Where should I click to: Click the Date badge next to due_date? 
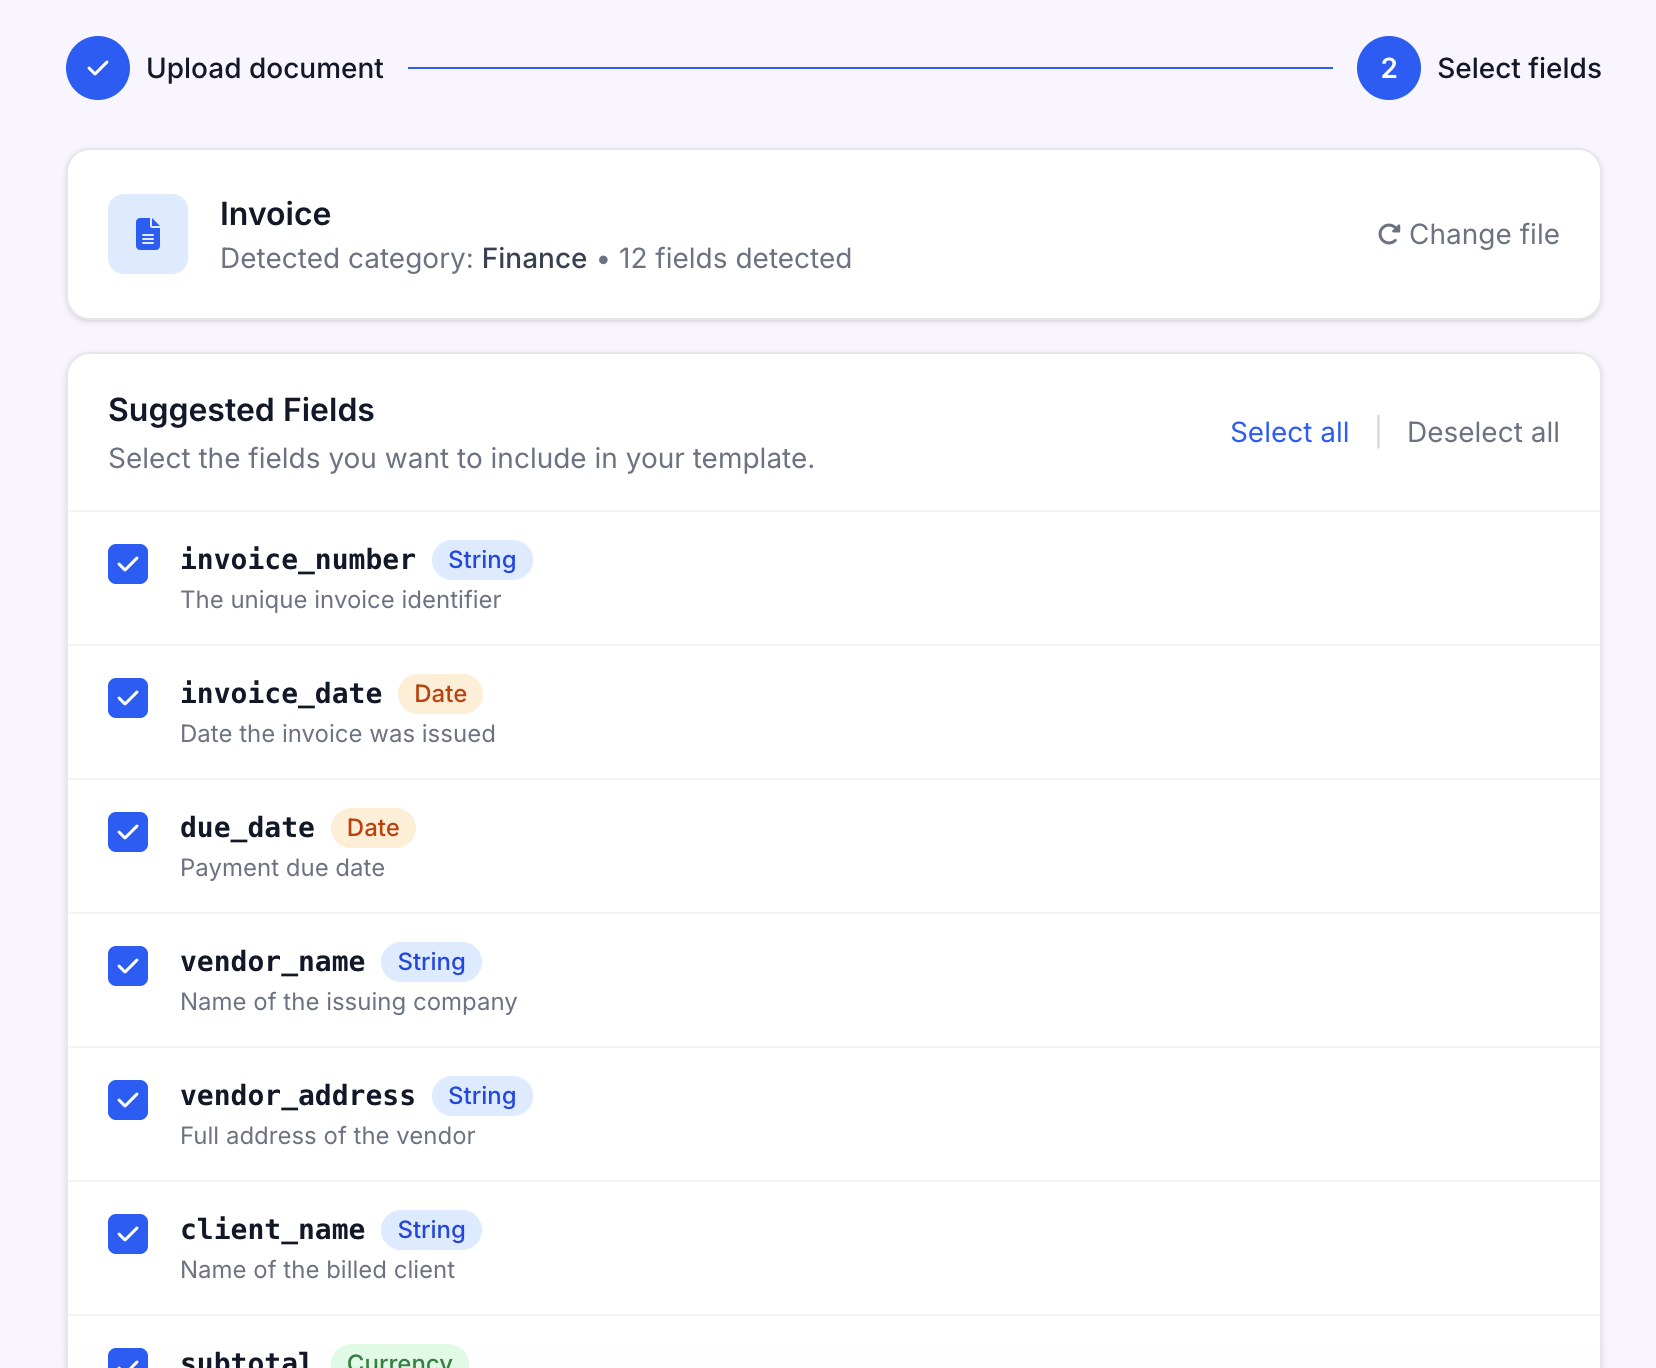click(x=373, y=828)
